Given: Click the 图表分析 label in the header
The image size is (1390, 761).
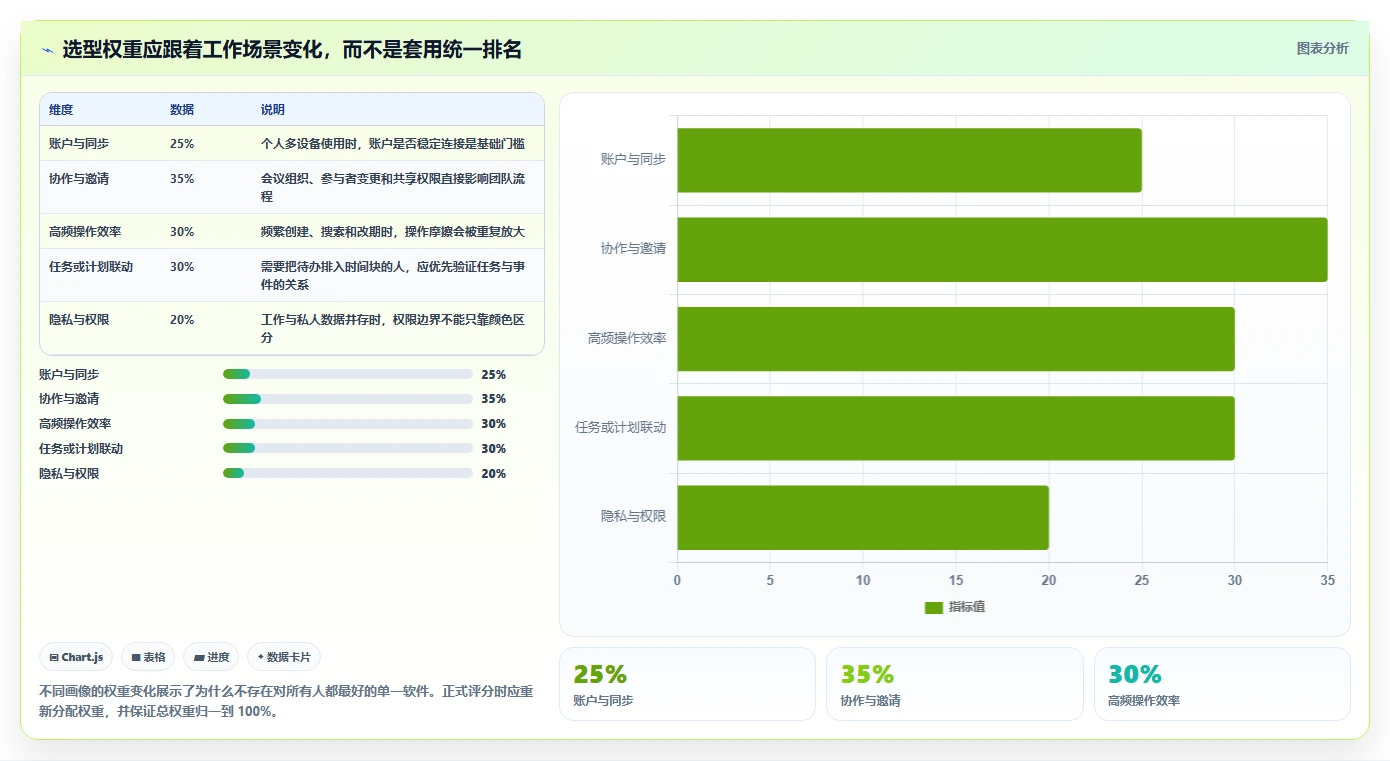Looking at the screenshot, I should pos(1322,48).
